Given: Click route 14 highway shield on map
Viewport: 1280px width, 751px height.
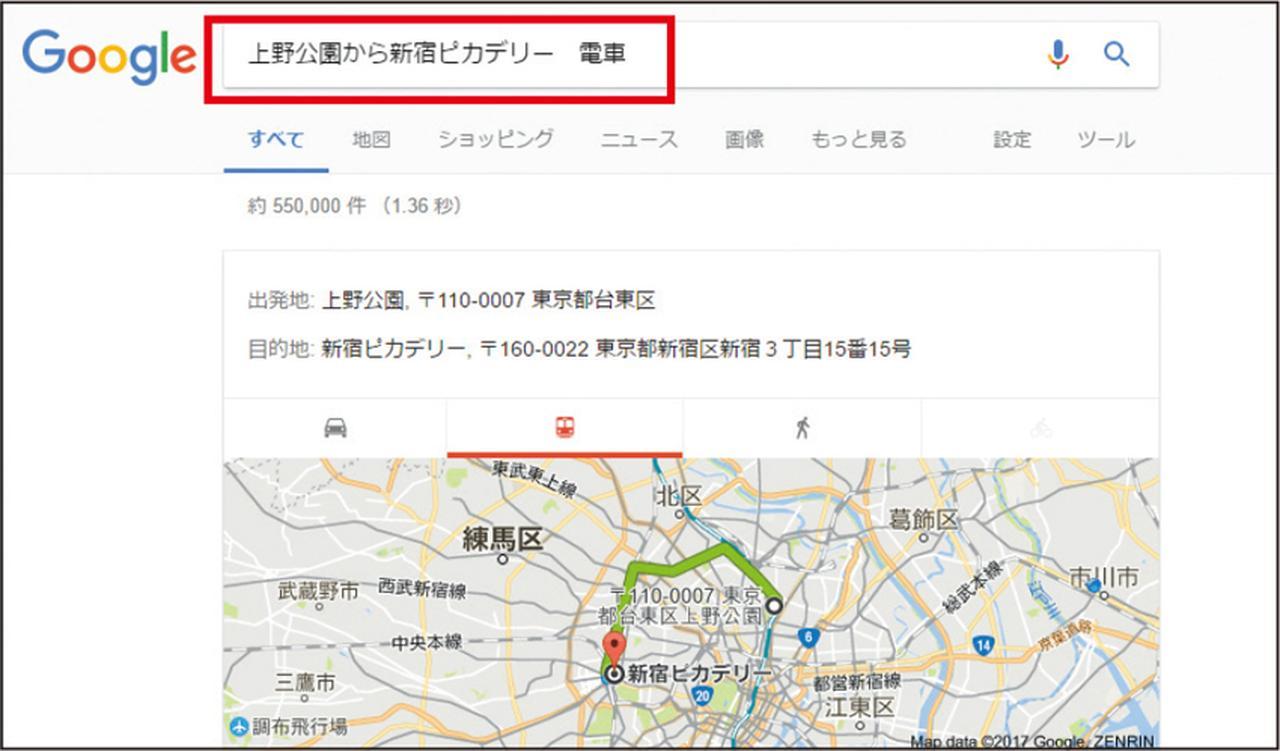Looking at the screenshot, I should pos(983,646).
